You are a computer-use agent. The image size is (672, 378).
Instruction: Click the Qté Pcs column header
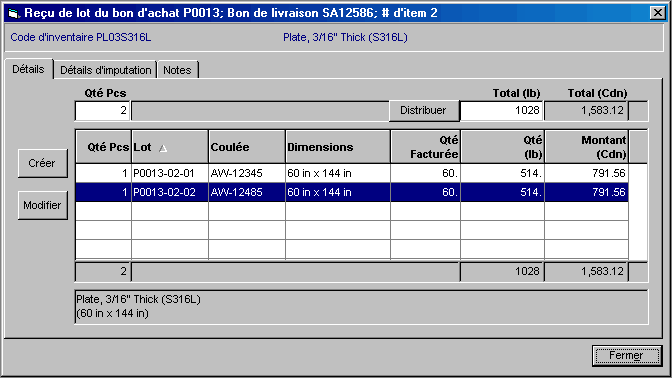pos(103,147)
